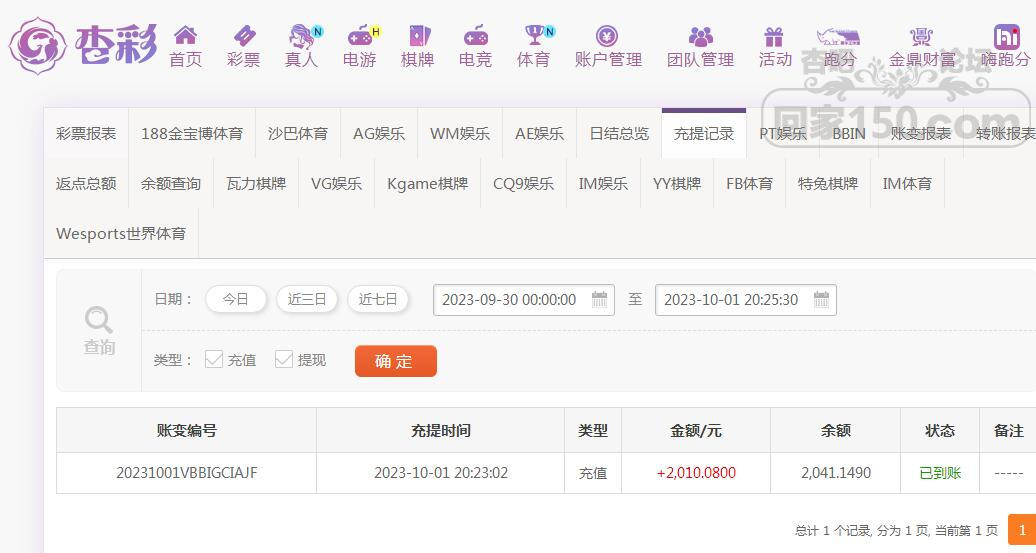Switch to the 余额查询 tab

(x=170, y=184)
